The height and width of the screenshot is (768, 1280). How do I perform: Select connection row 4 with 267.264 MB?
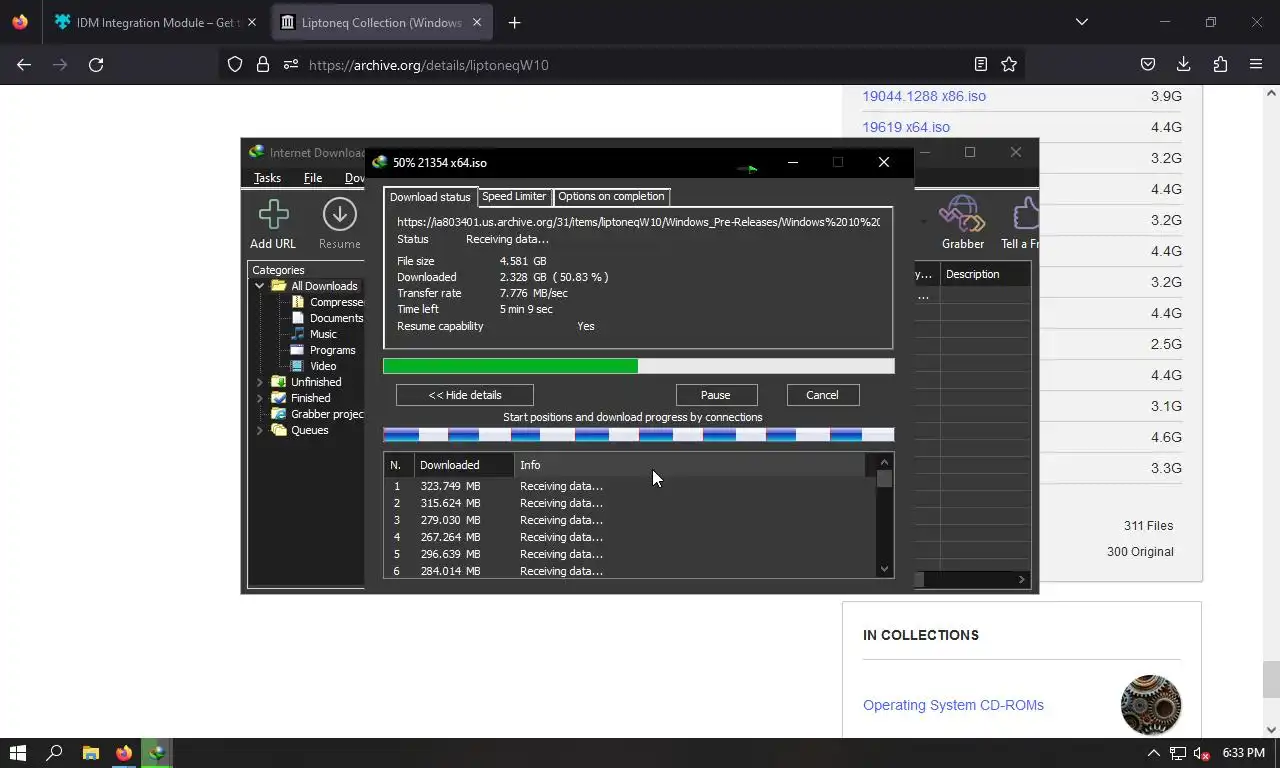[x=630, y=537]
